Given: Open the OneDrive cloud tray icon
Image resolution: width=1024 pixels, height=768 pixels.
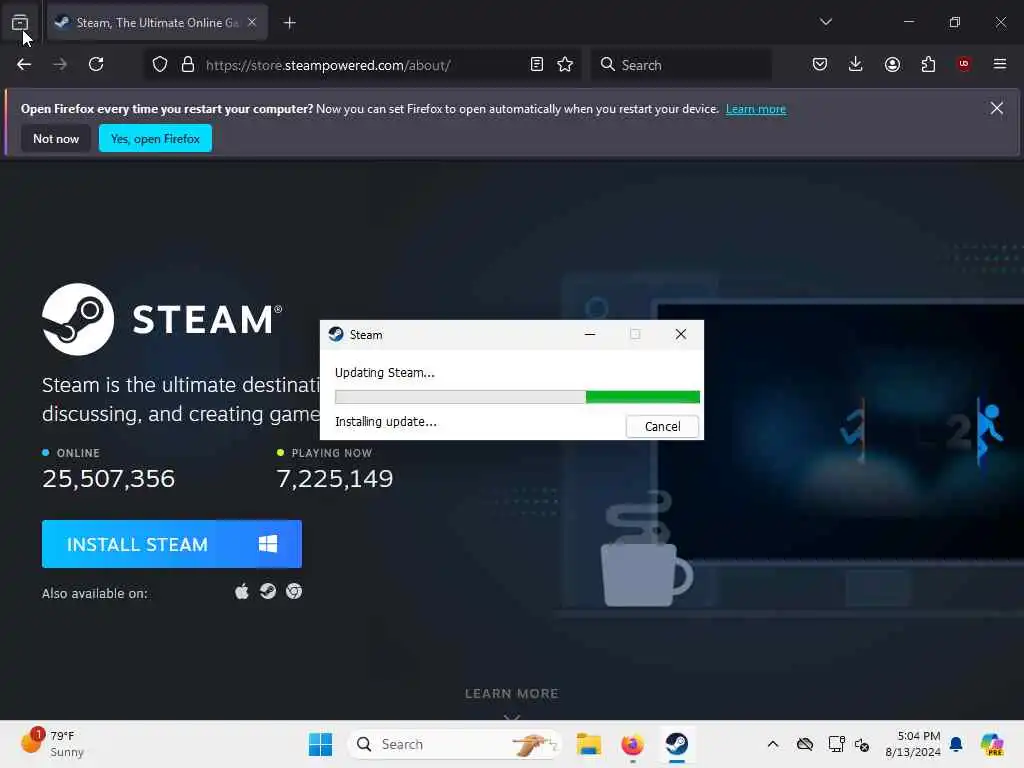Looking at the screenshot, I should [805, 744].
